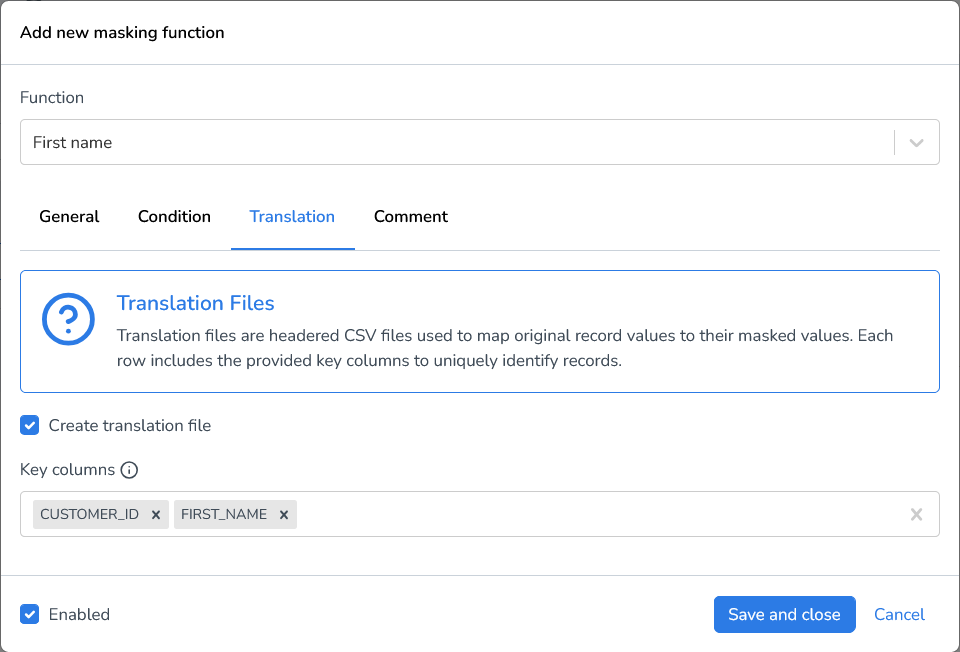Image resolution: width=960 pixels, height=652 pixels.
Task: Clear all selected key columns
Action: 916,514
